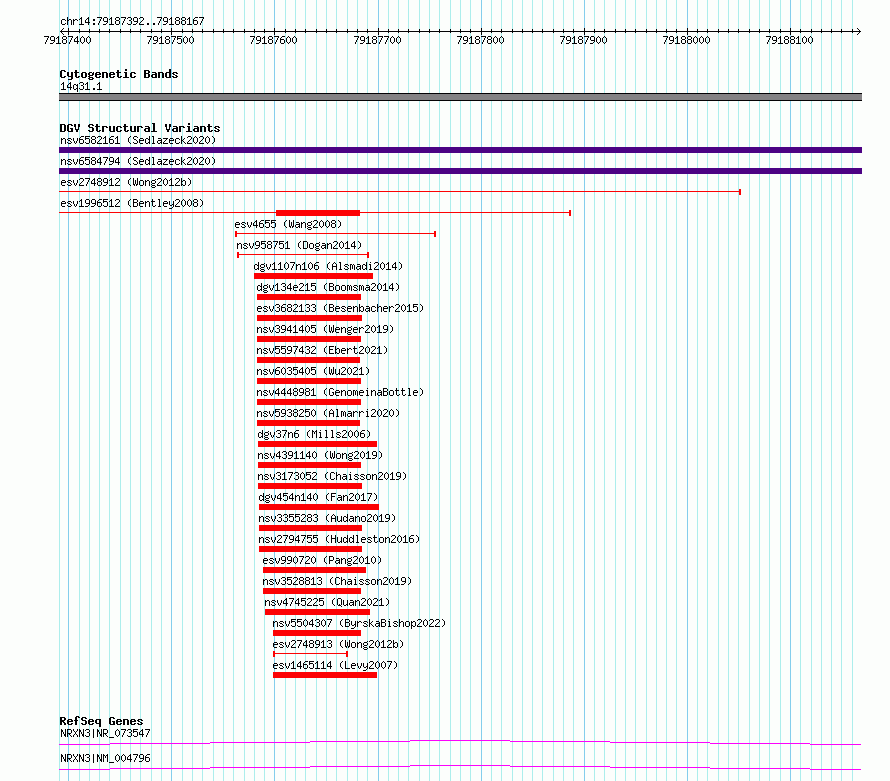Open variant nsv3941405 (Wenger2019)
Image resolution: width=890 pixels, height=781 pixels.
(x=325, y=329)
